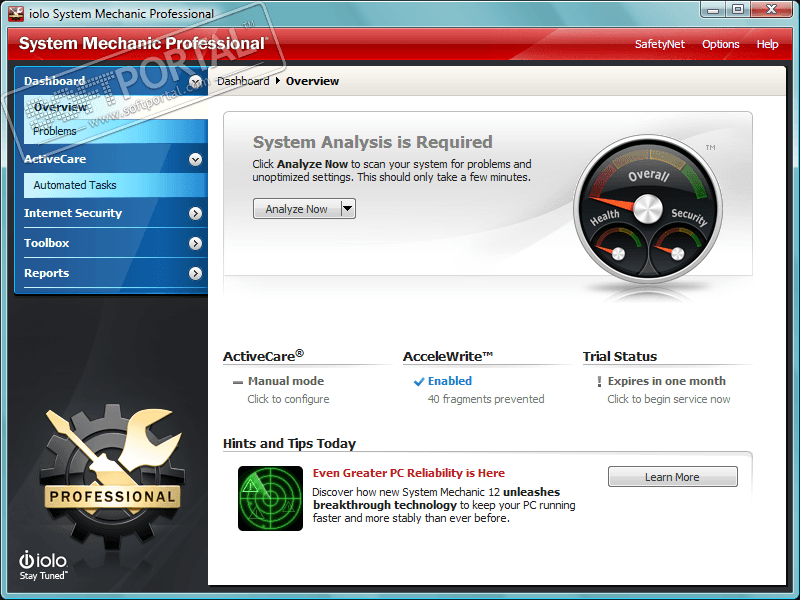Open the Help menu
The height and width of the screenshot is (600, 800).
click(x=767, y=44)
